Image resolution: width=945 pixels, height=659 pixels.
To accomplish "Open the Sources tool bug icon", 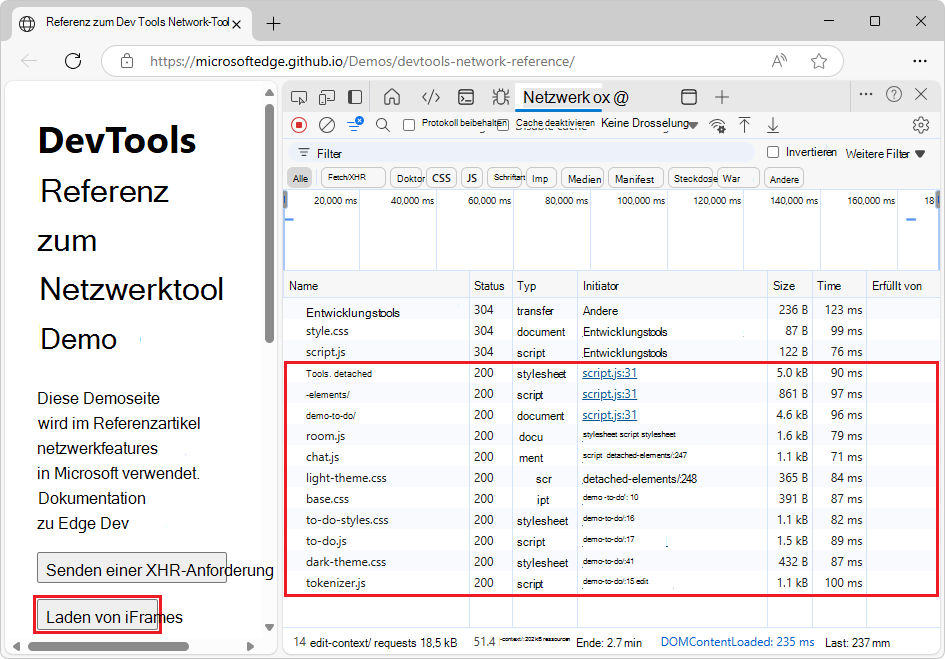I will [x=500, y=97].
